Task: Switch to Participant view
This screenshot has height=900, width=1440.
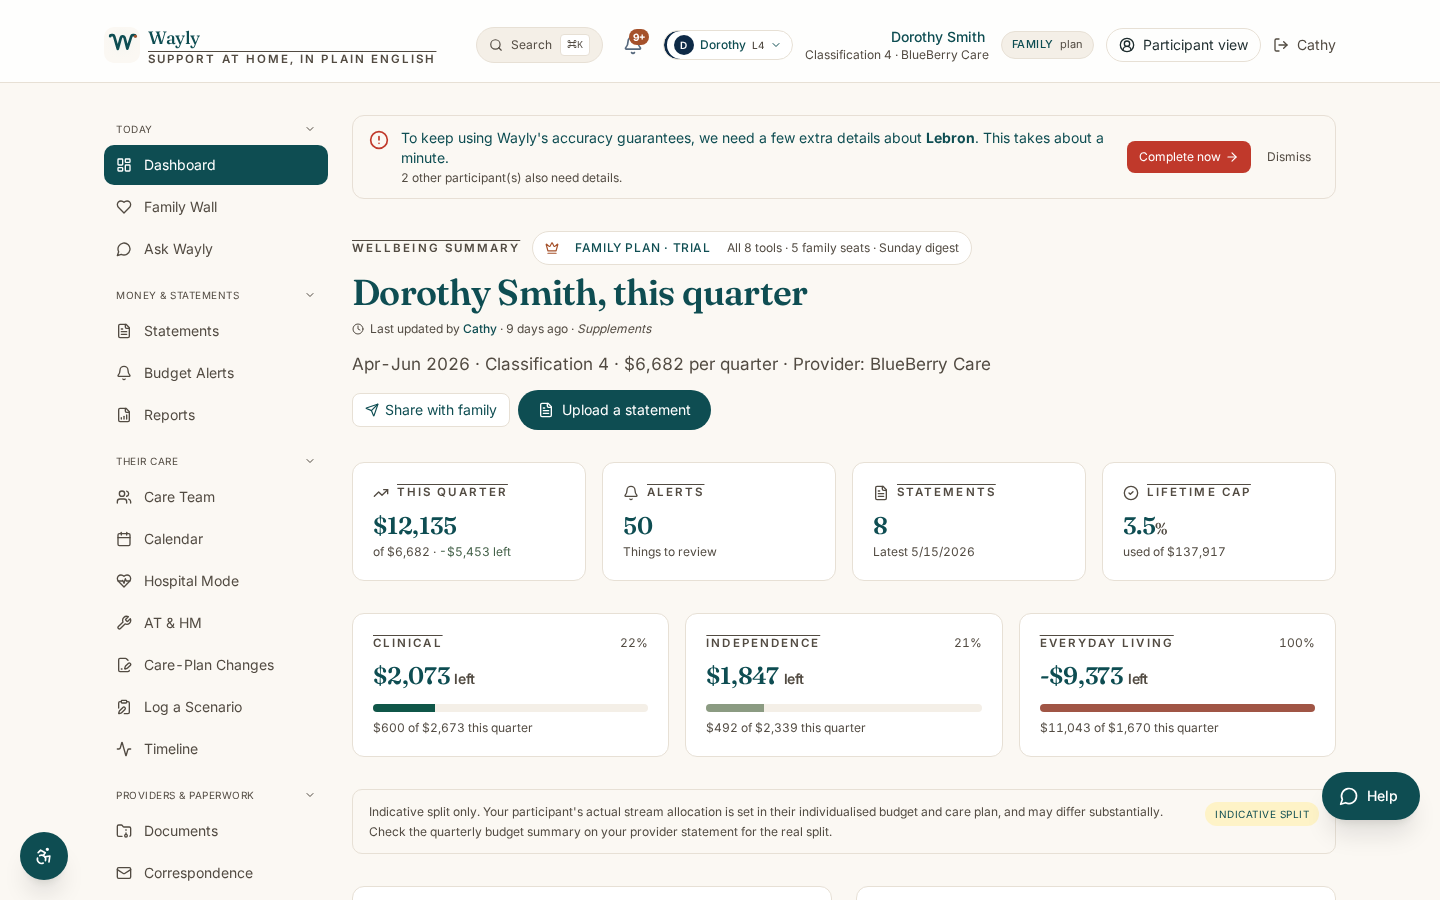Action: pyautogui.click(x=1183, y=45)
